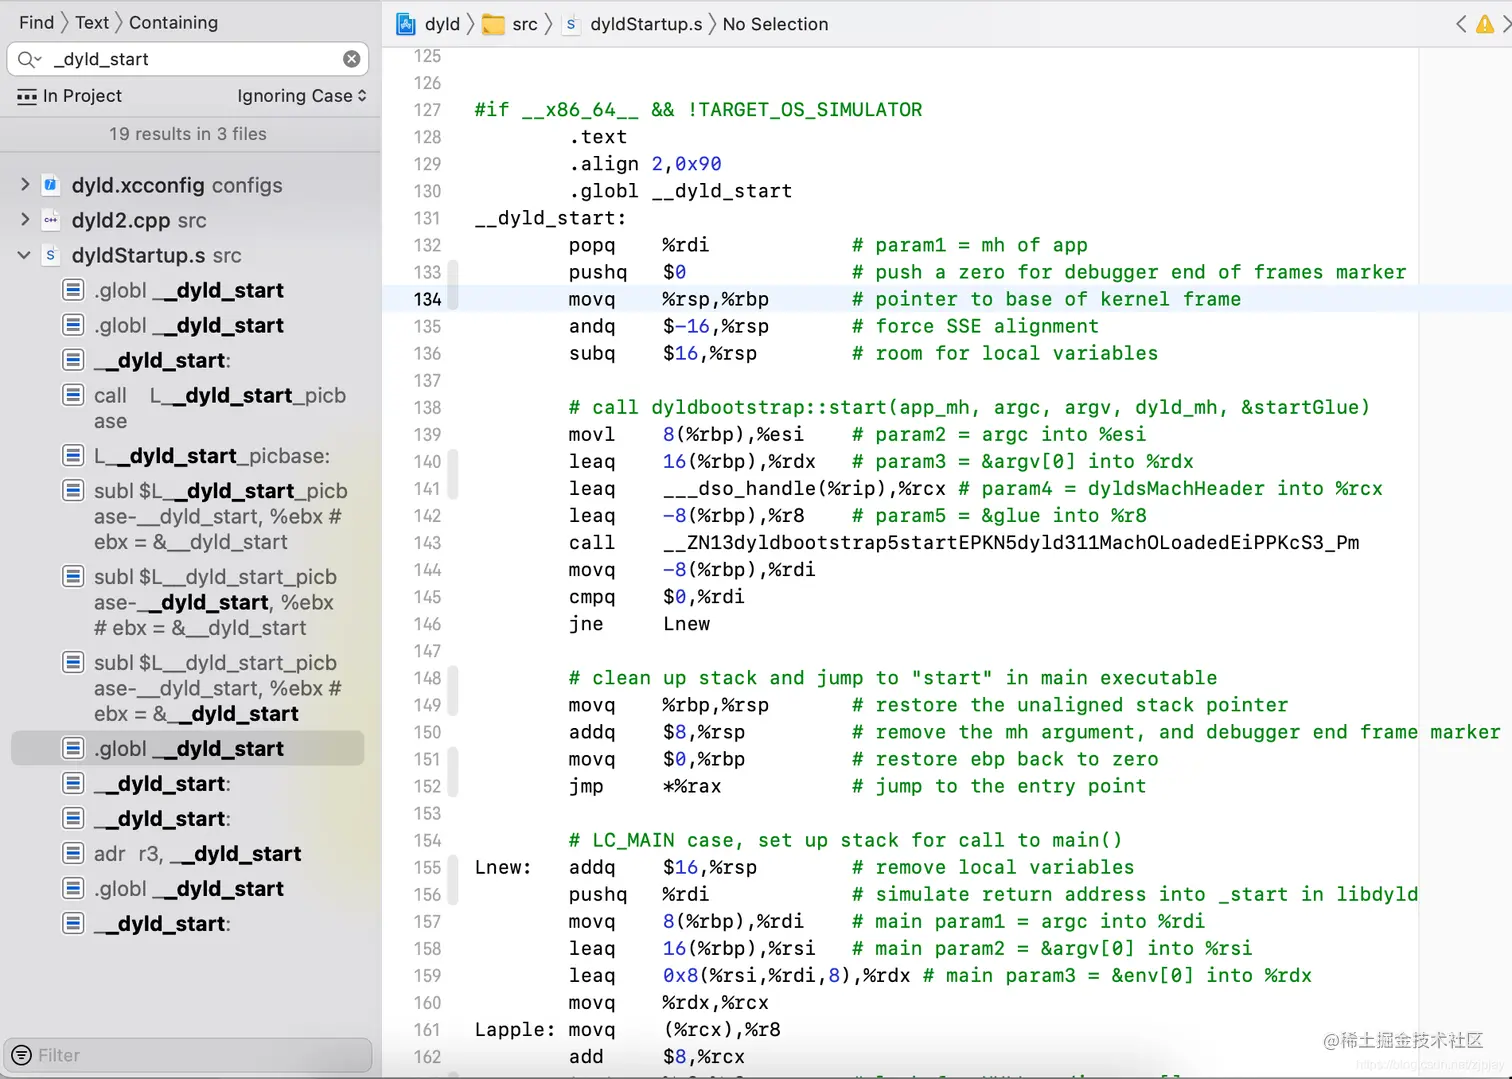
Task: Click line number 127 in the gutter
Action: coord(427,110)
